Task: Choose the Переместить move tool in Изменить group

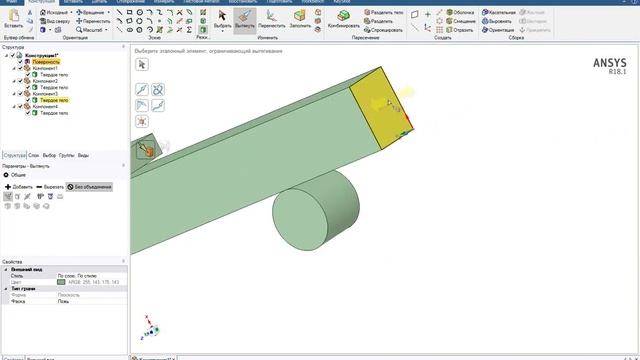Action: [x=271, y=20]
